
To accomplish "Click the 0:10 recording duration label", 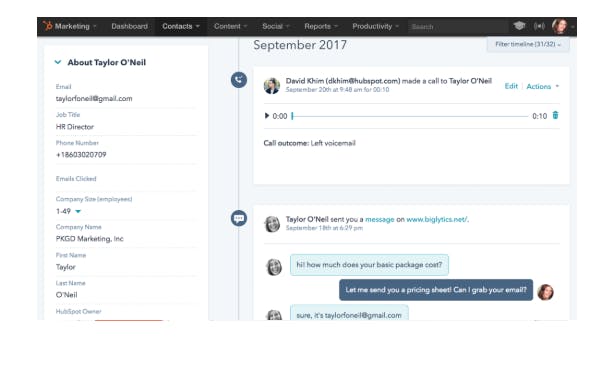I will point(539,116).
